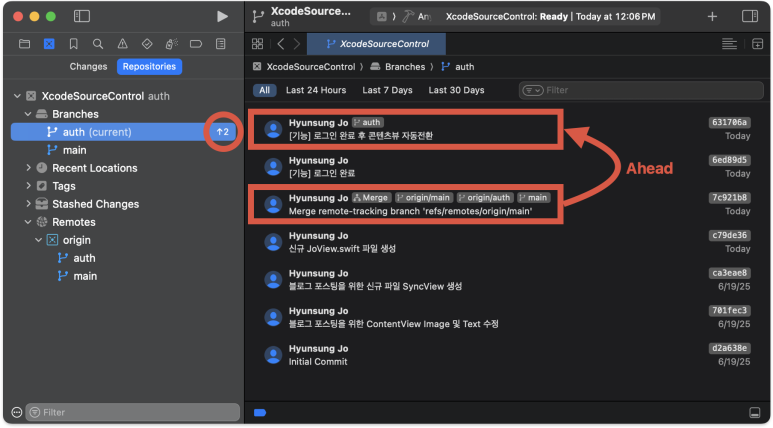773x428 pixels.
Task: Open the Test navigator diamond icon
Action: (147, 44)
